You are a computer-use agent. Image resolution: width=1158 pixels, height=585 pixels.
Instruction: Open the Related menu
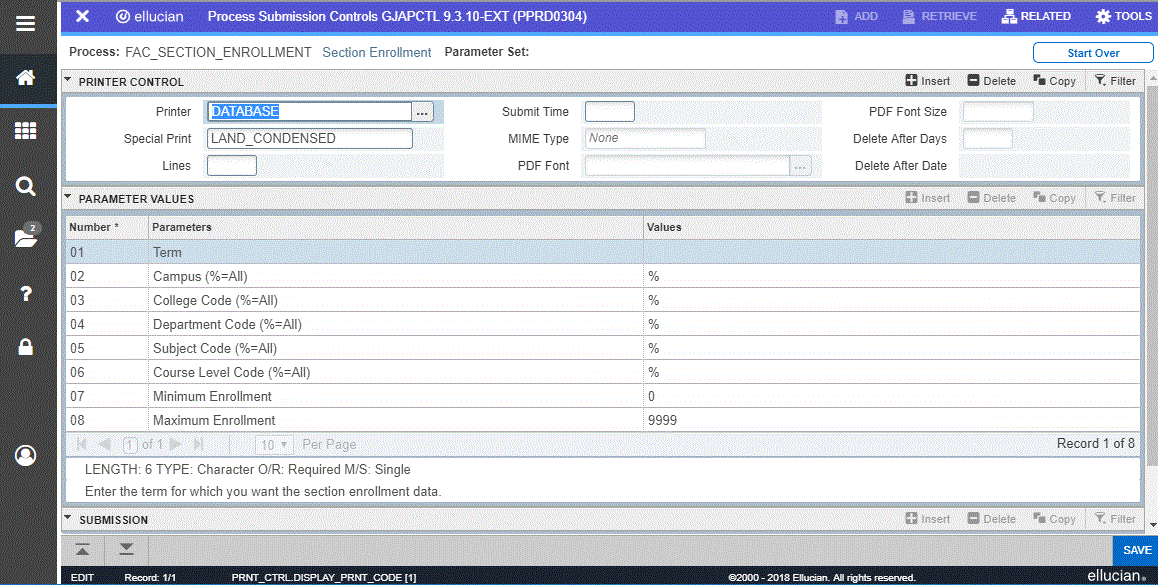tap(1036, 16)
